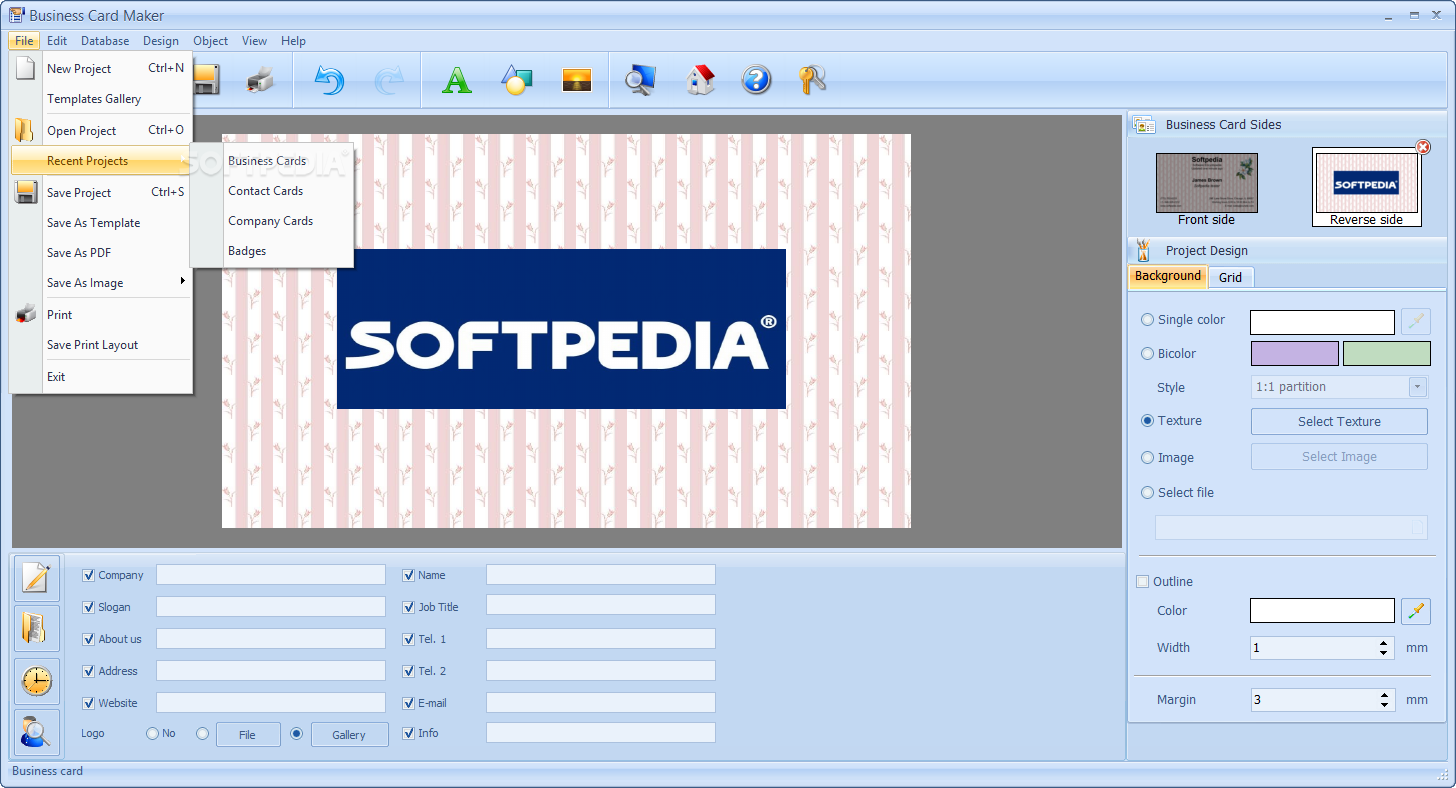1456x788 pixels.
Task: Click the disabled eyedropper next to Single color
Action: 1416,321
